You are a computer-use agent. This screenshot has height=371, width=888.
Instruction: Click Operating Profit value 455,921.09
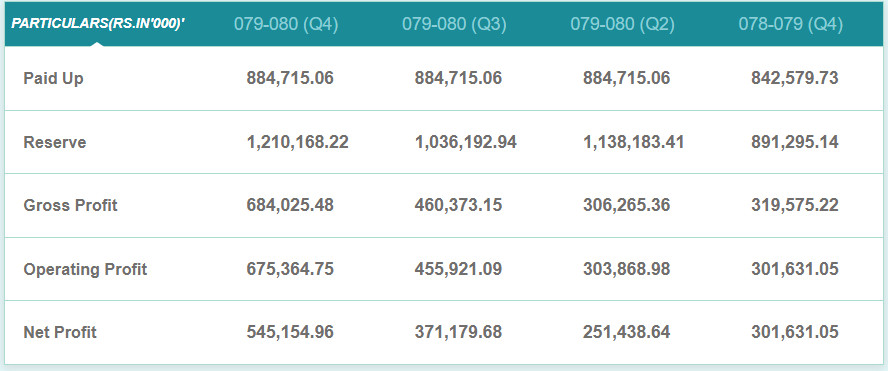click(458, 268)
